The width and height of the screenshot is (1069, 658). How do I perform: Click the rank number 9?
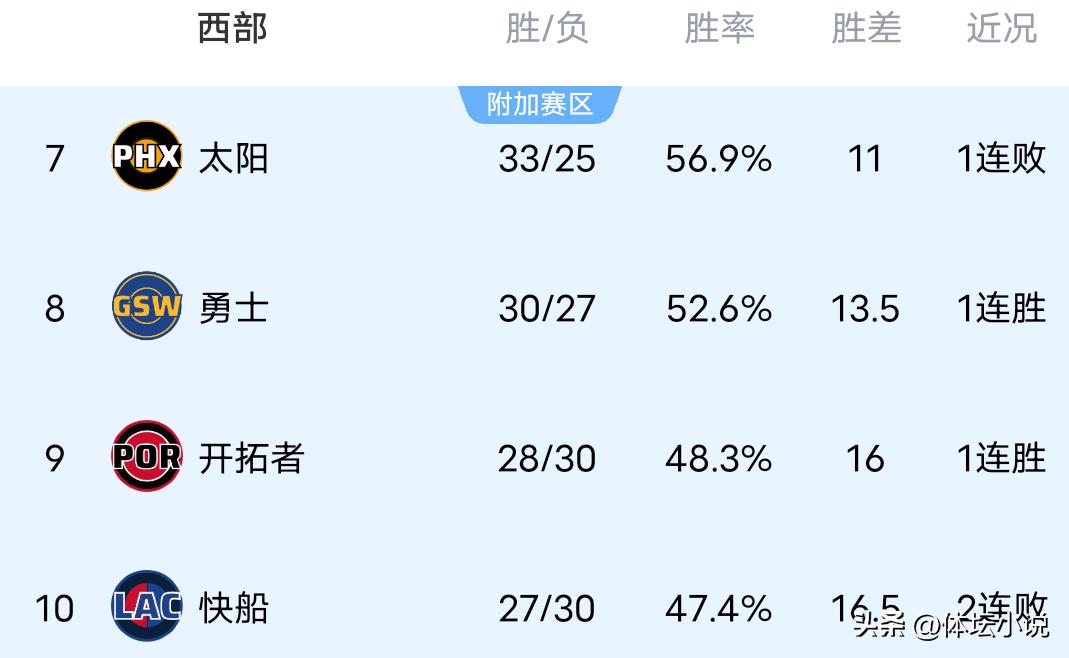click(x=55, y=458)
